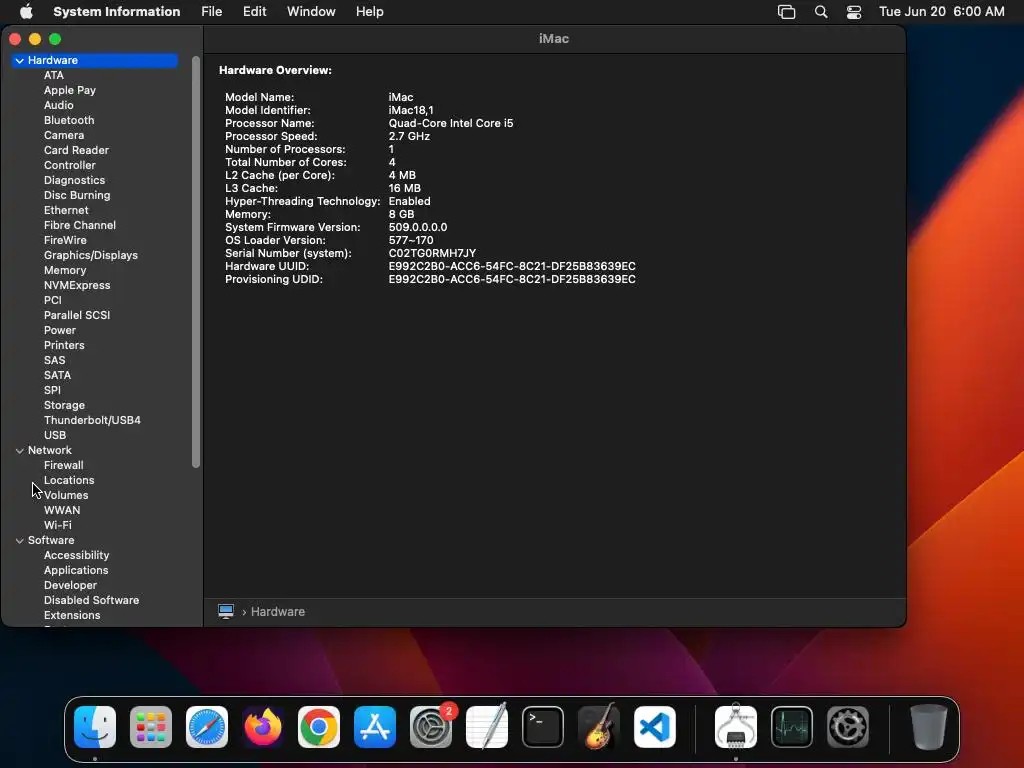Select Hardware in the path bar
The image size is (1024, 768).
coord(278,612)
